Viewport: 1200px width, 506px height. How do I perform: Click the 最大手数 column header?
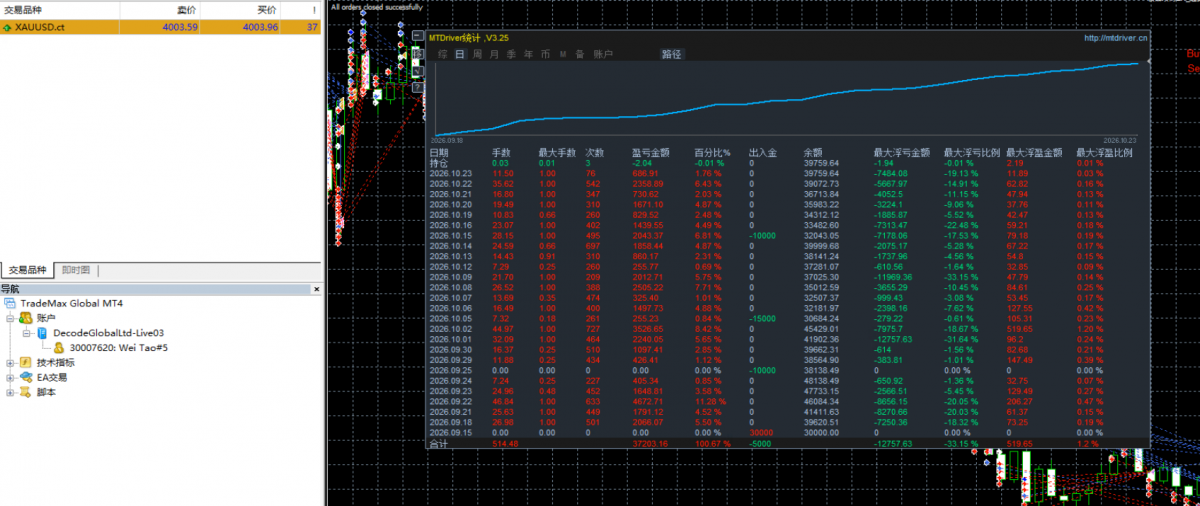click(x=556, y=152)
